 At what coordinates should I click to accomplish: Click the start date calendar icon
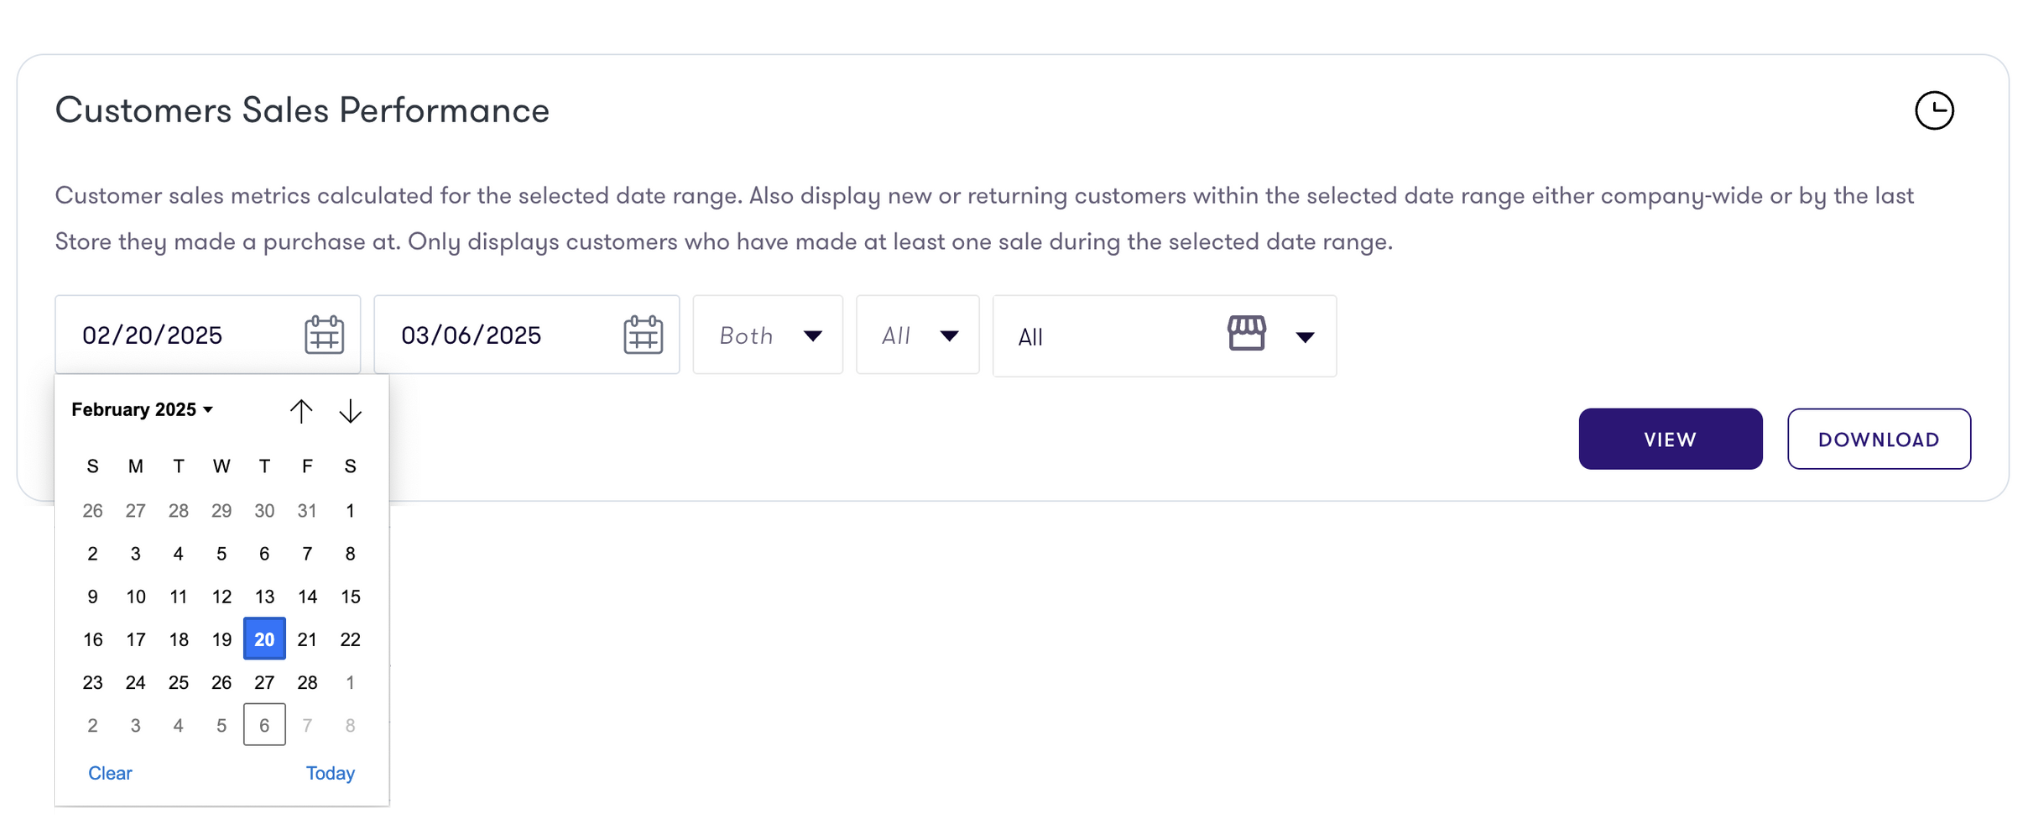pyautogui.click(x=324, y=335)
